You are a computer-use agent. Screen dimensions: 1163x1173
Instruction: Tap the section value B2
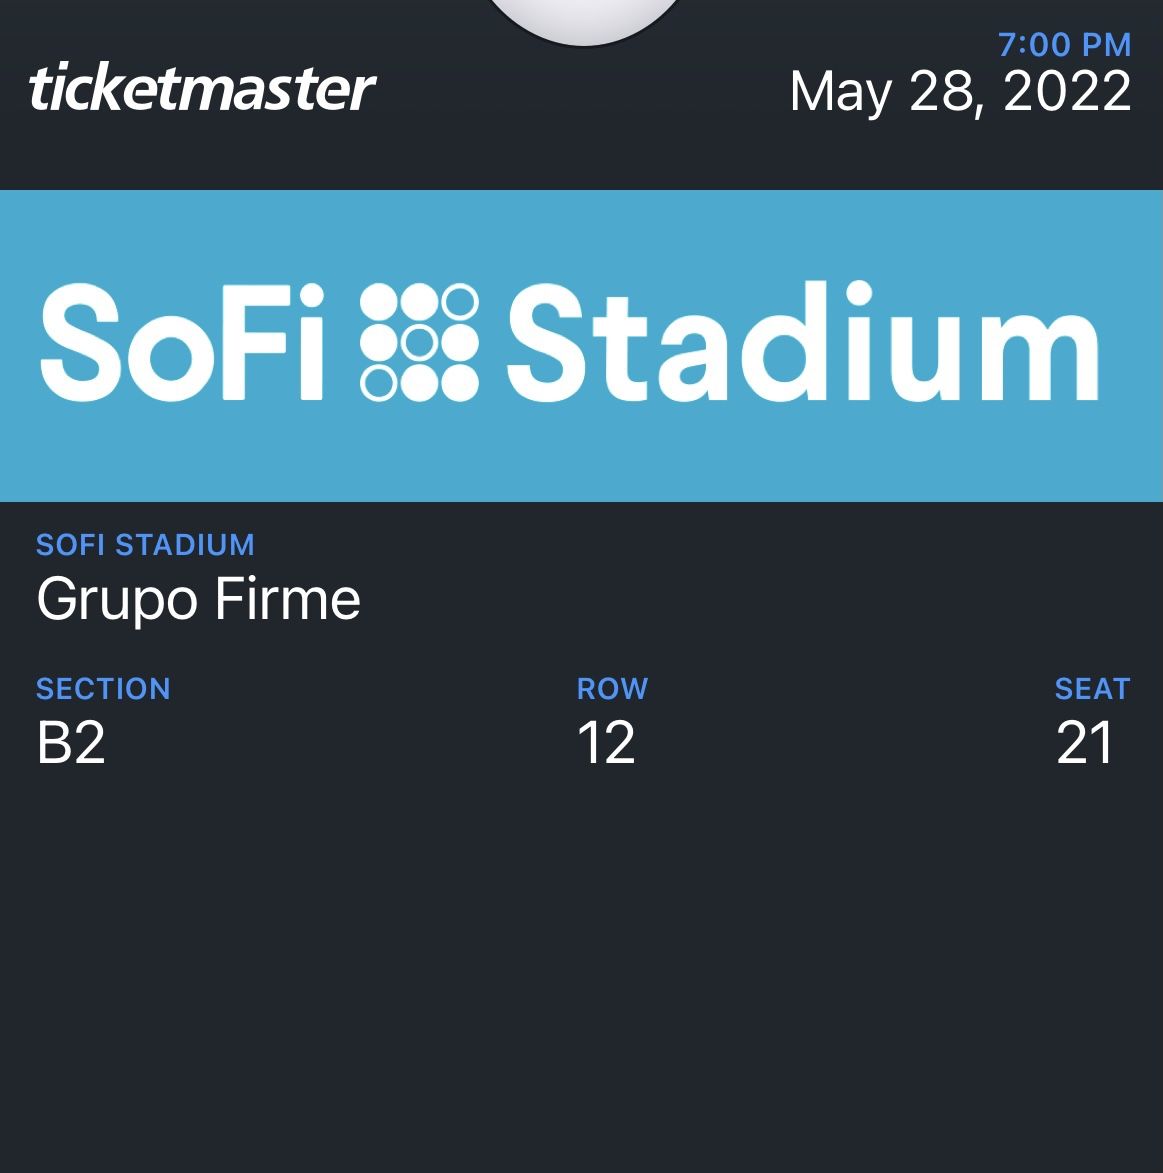[71, 743]
